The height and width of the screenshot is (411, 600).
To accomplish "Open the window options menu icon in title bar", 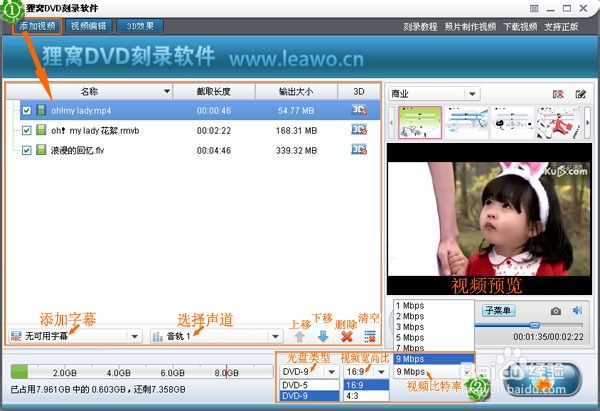I will pos(534,8).
